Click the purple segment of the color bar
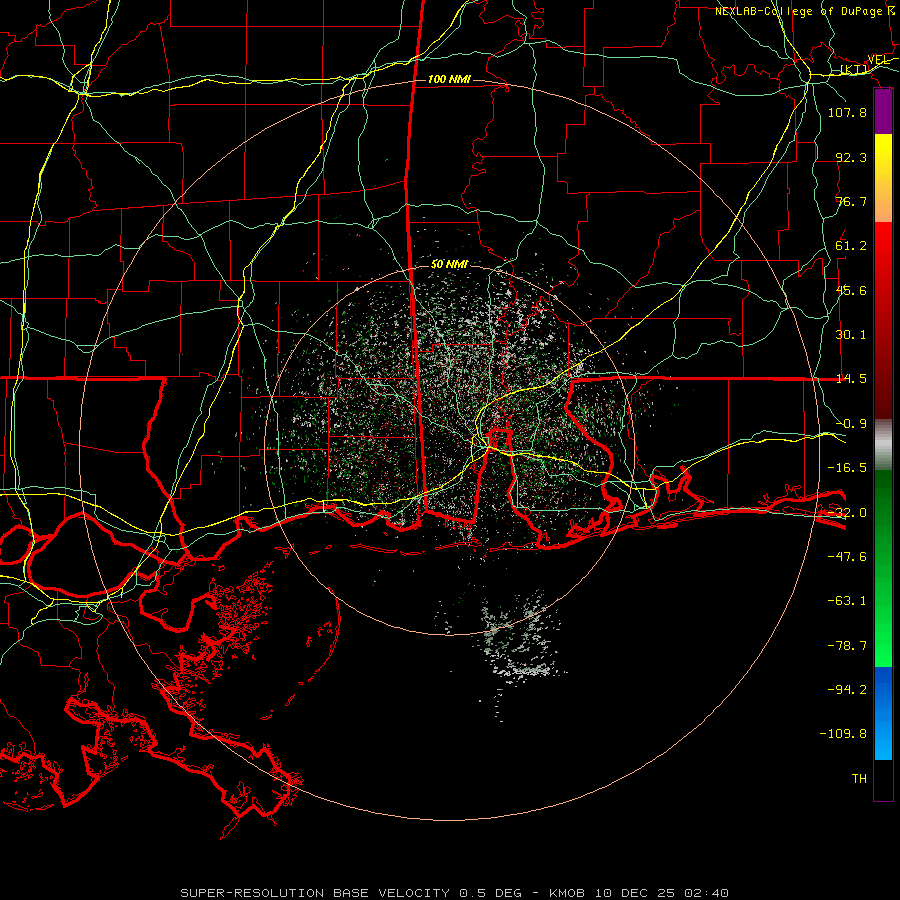This screenshot has width=900, height=900. pyautogui.click(x=883, y=112)
